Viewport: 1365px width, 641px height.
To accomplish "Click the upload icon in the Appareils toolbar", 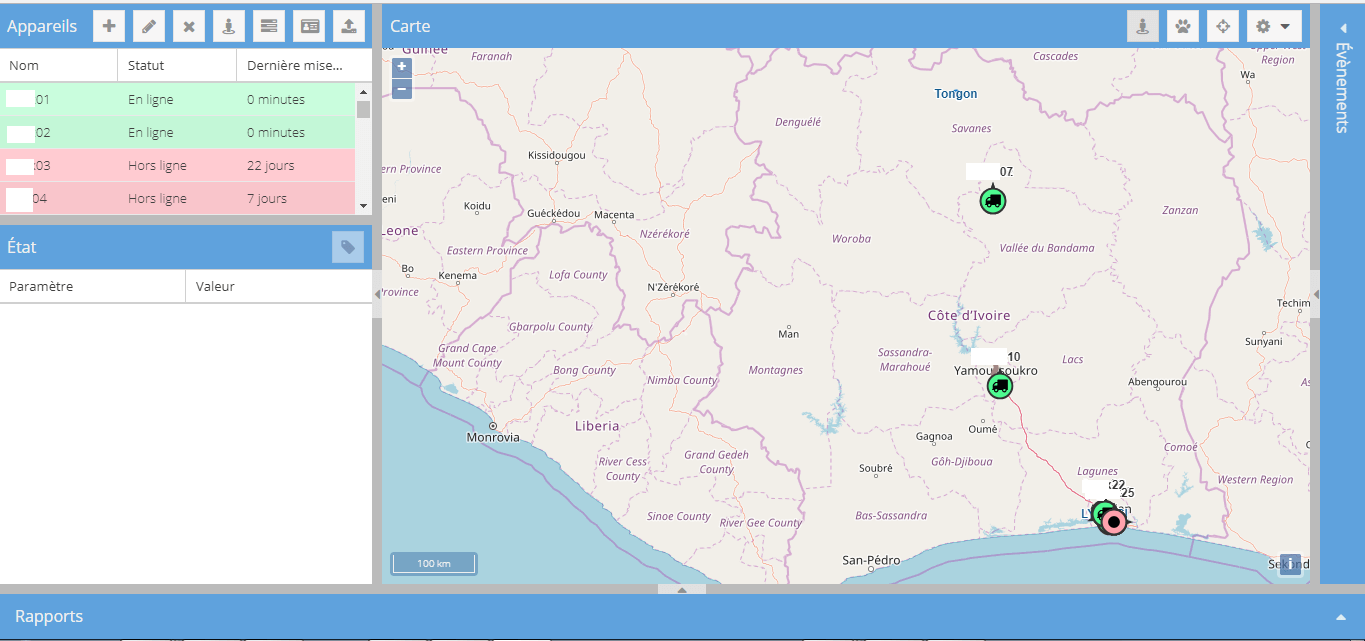I will 349,26.
